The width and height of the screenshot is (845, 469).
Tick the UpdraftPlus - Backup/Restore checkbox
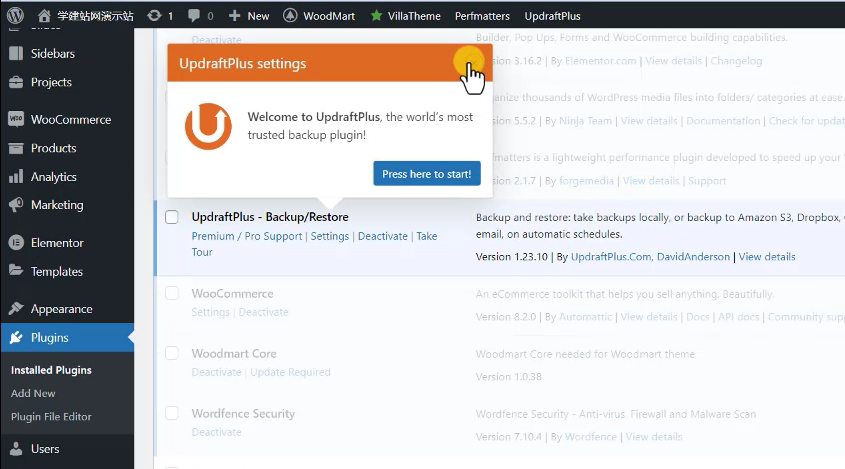coord(171,217)
